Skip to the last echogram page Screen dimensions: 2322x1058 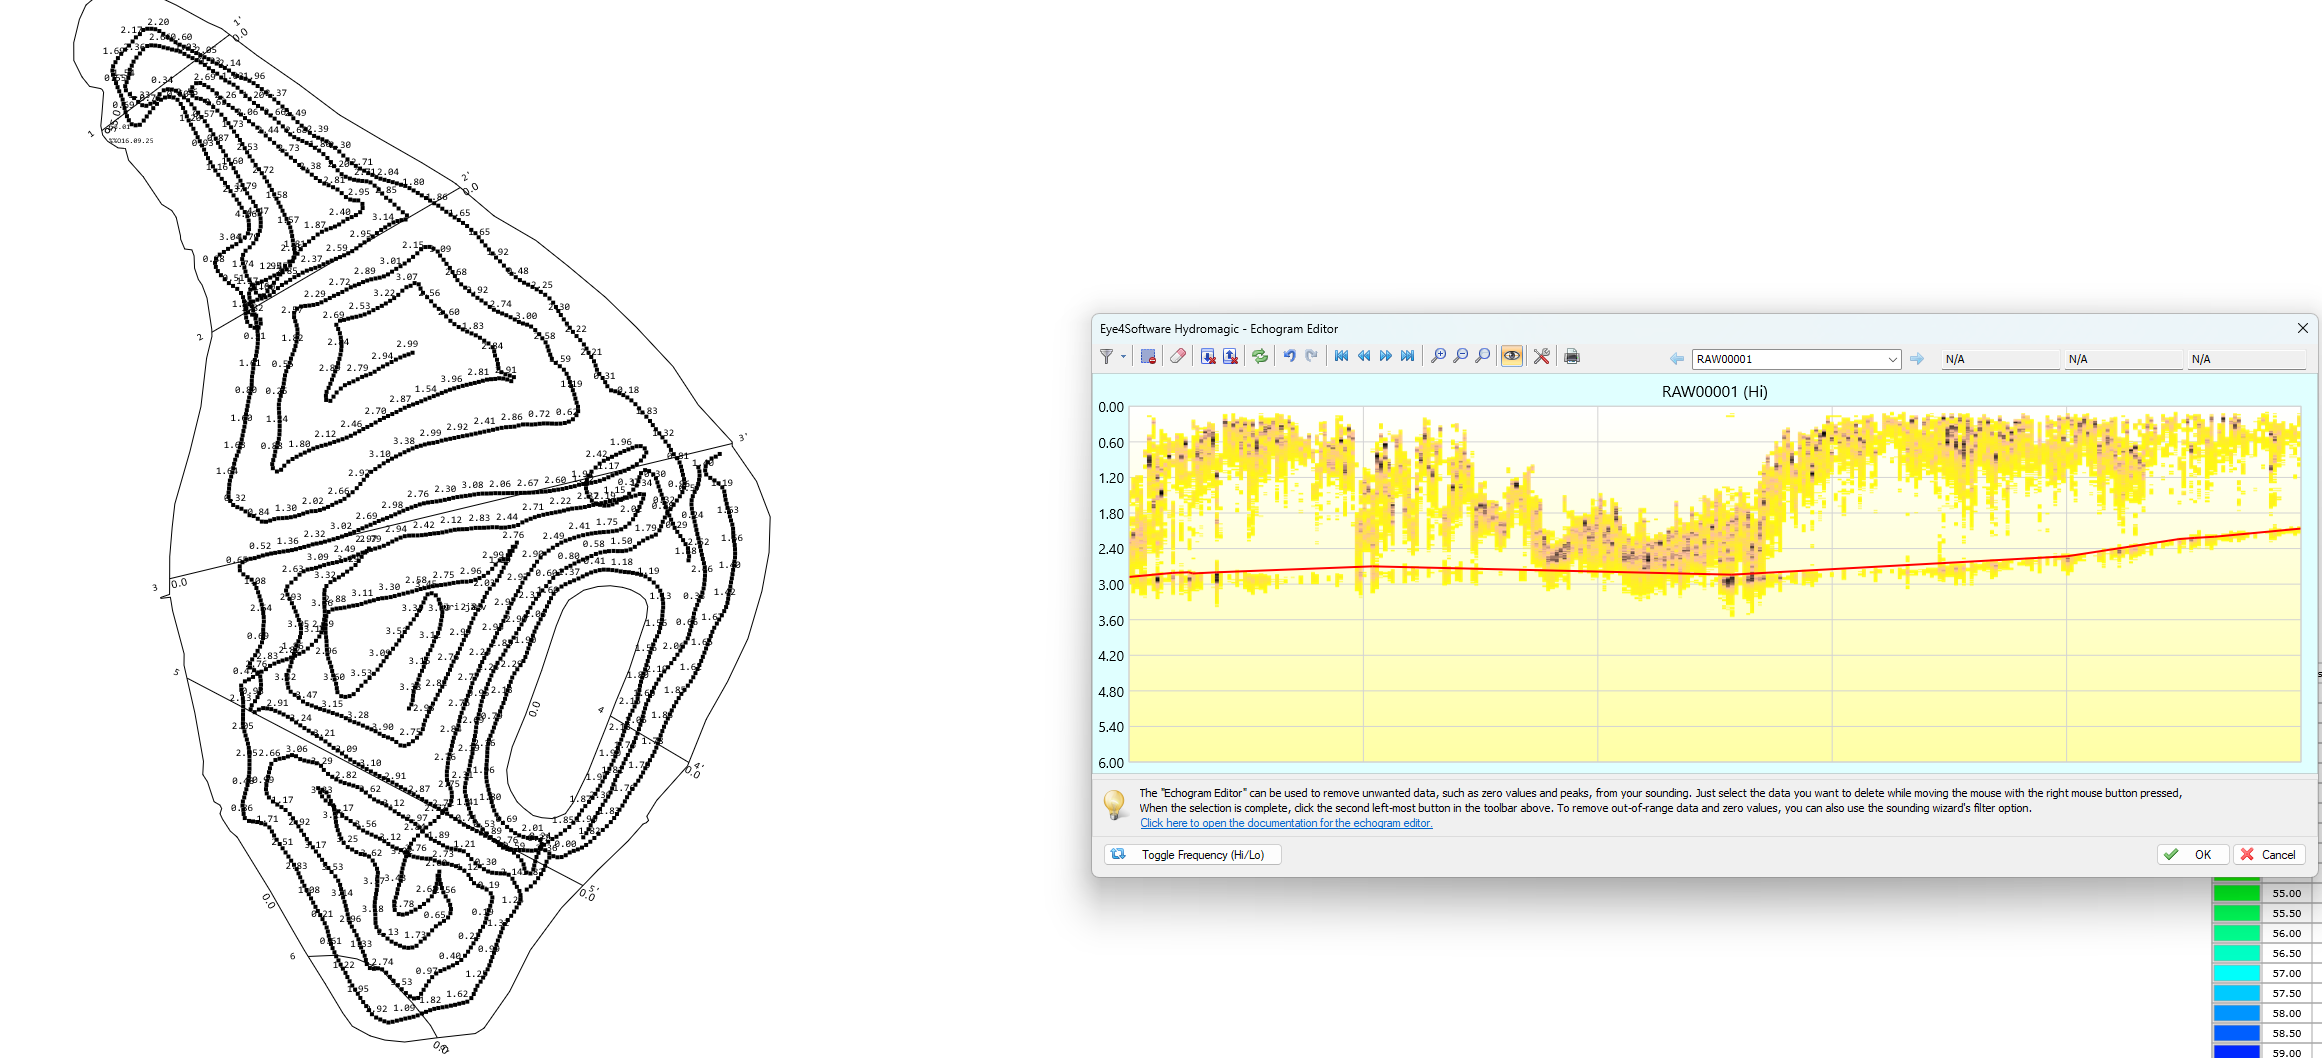click(x=1407, y=357)
